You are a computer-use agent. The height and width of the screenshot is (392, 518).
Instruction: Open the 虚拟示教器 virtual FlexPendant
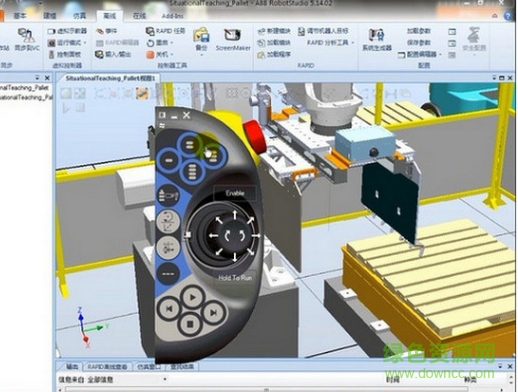click(67, 31)
